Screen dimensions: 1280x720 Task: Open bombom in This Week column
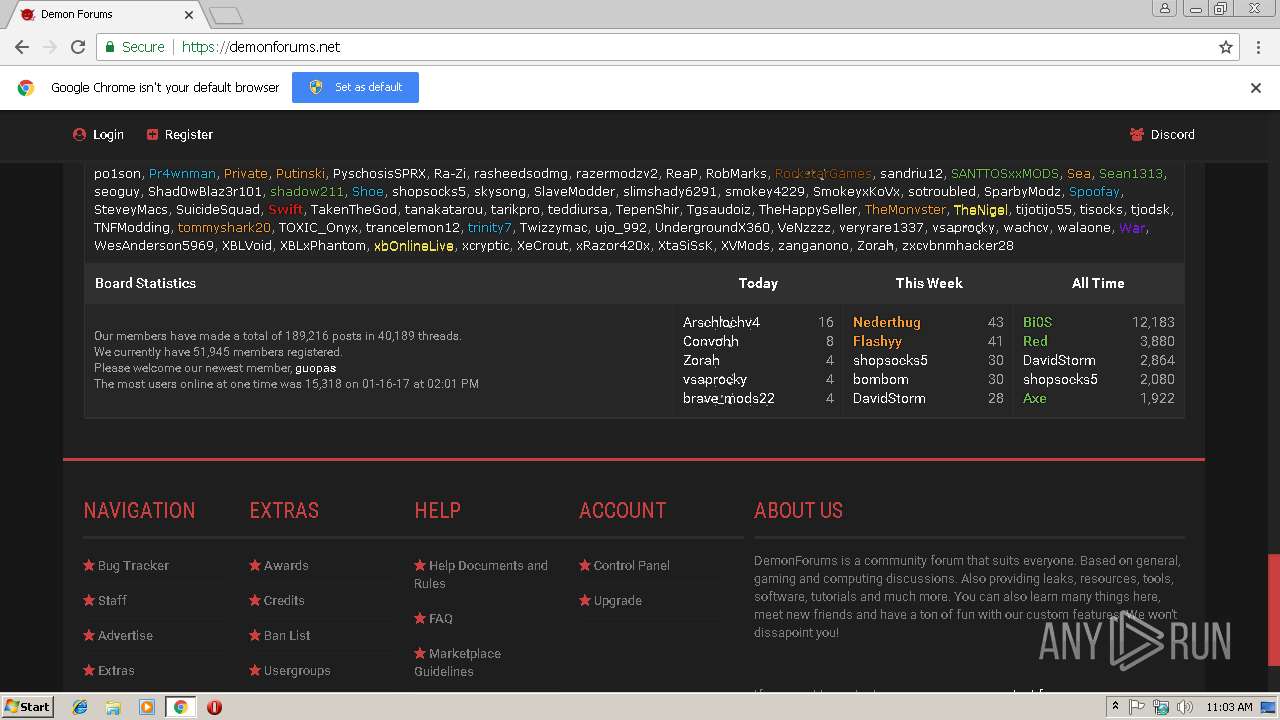point(880,379)
